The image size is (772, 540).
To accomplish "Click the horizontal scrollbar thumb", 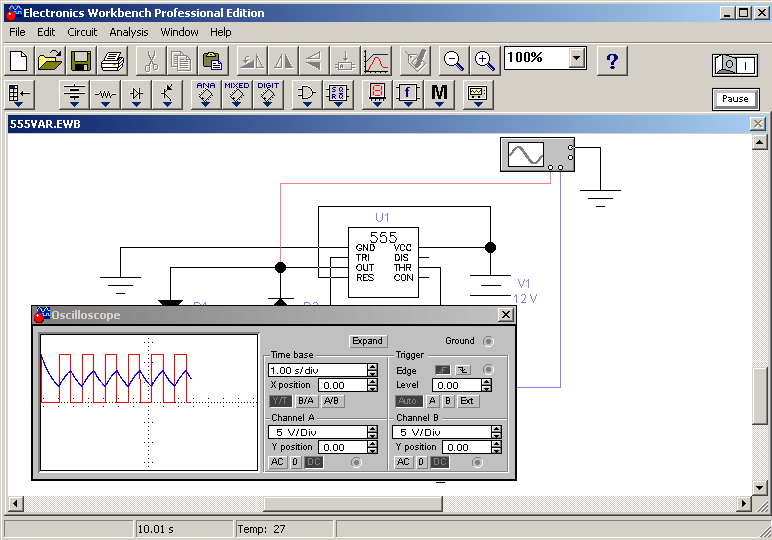I will [353, 504].
